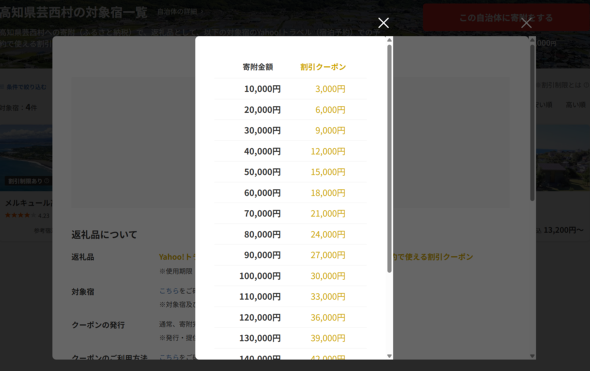Select the 30,000円 donation amount
The width and height of the screenshot is (590, 371).
tap(262, 131)
